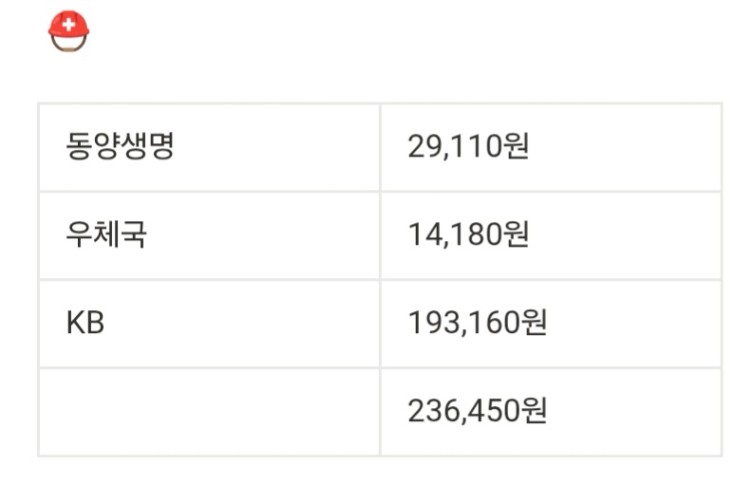Select the 우체국 cell
Image resolution: width=755 pixels, height=483 pixels.
(x=209, y=235)
